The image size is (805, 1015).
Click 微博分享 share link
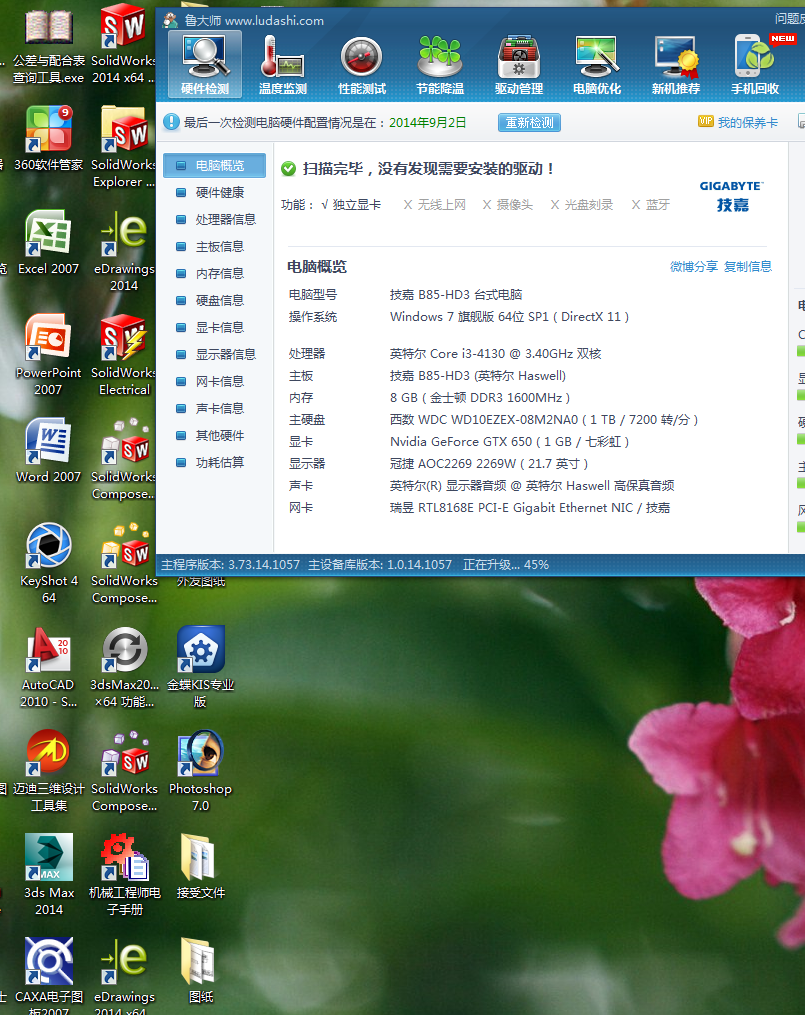coord(694,267)
